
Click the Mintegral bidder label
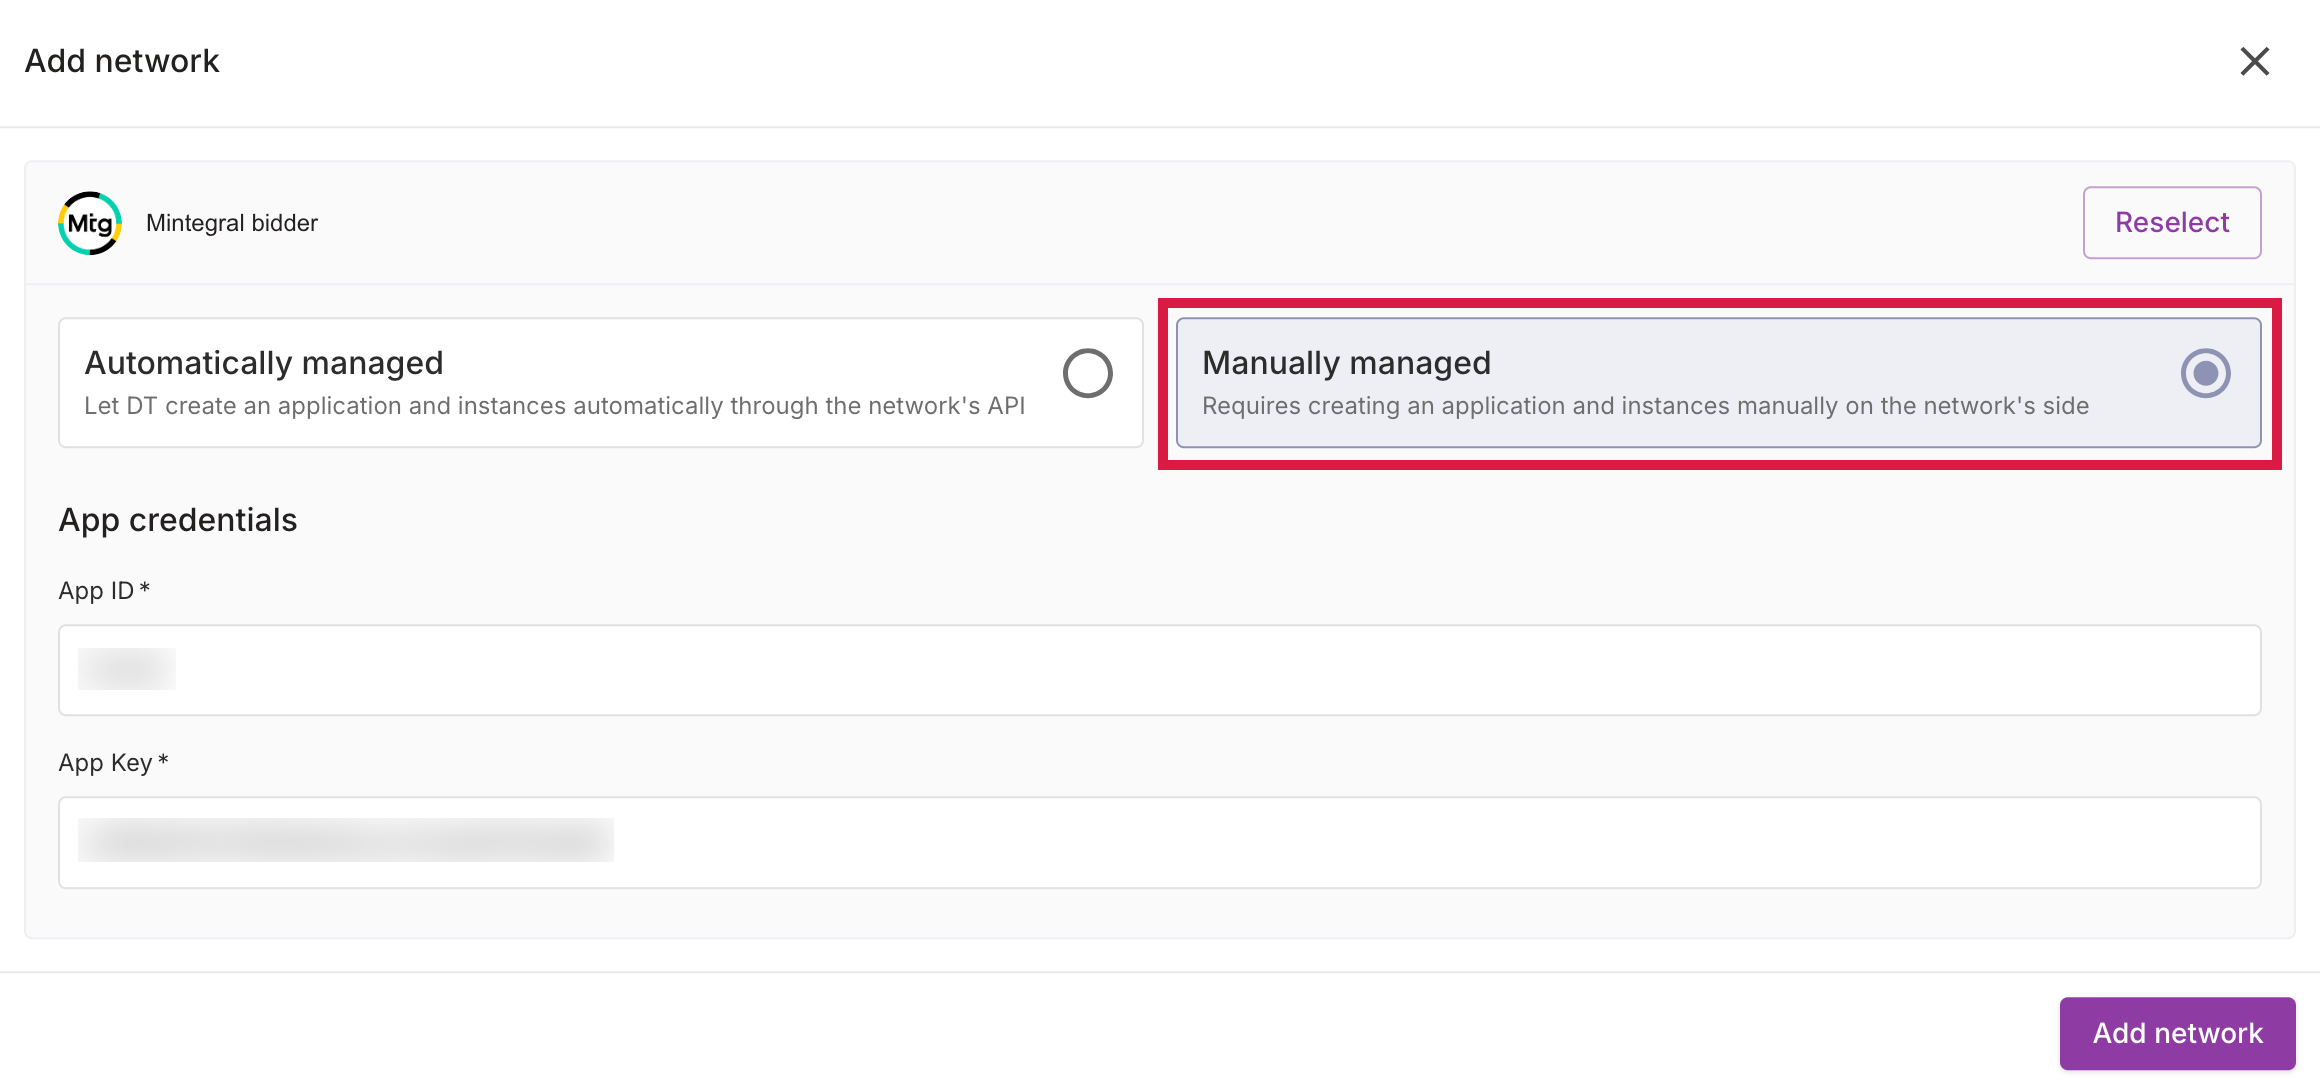point(232,223)
